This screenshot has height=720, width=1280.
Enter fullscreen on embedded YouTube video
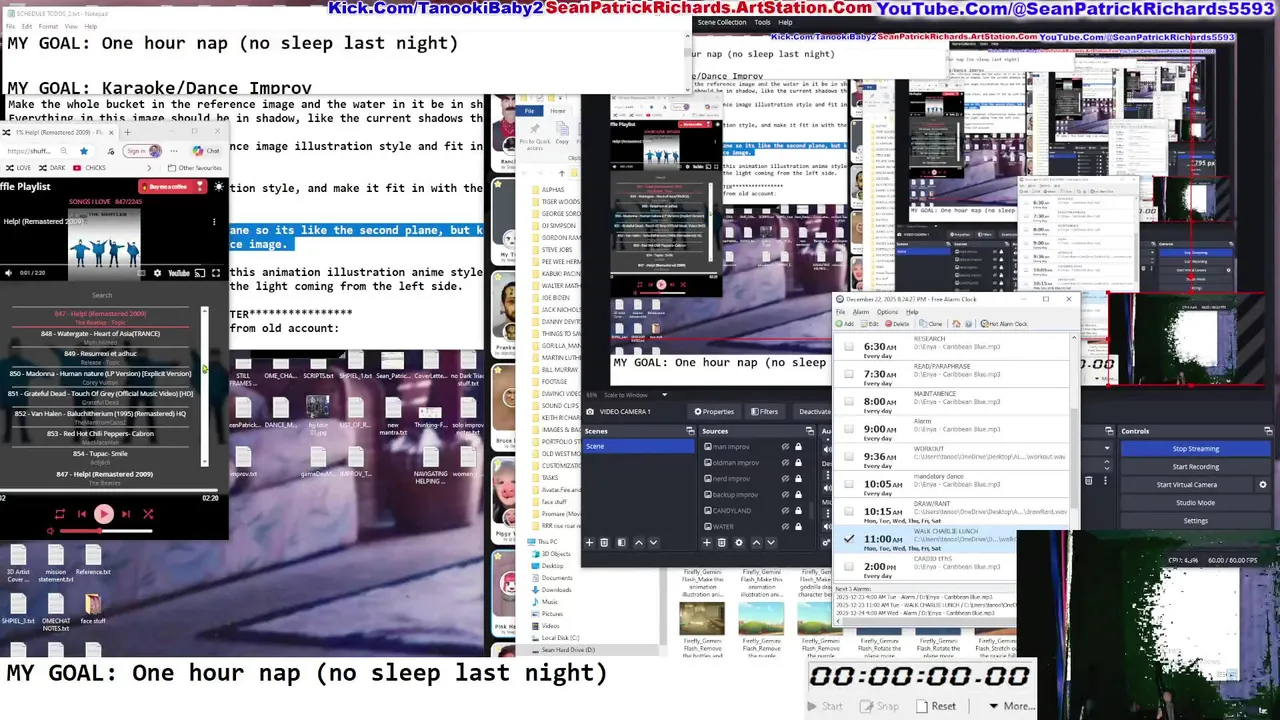(x=215, y=273)
